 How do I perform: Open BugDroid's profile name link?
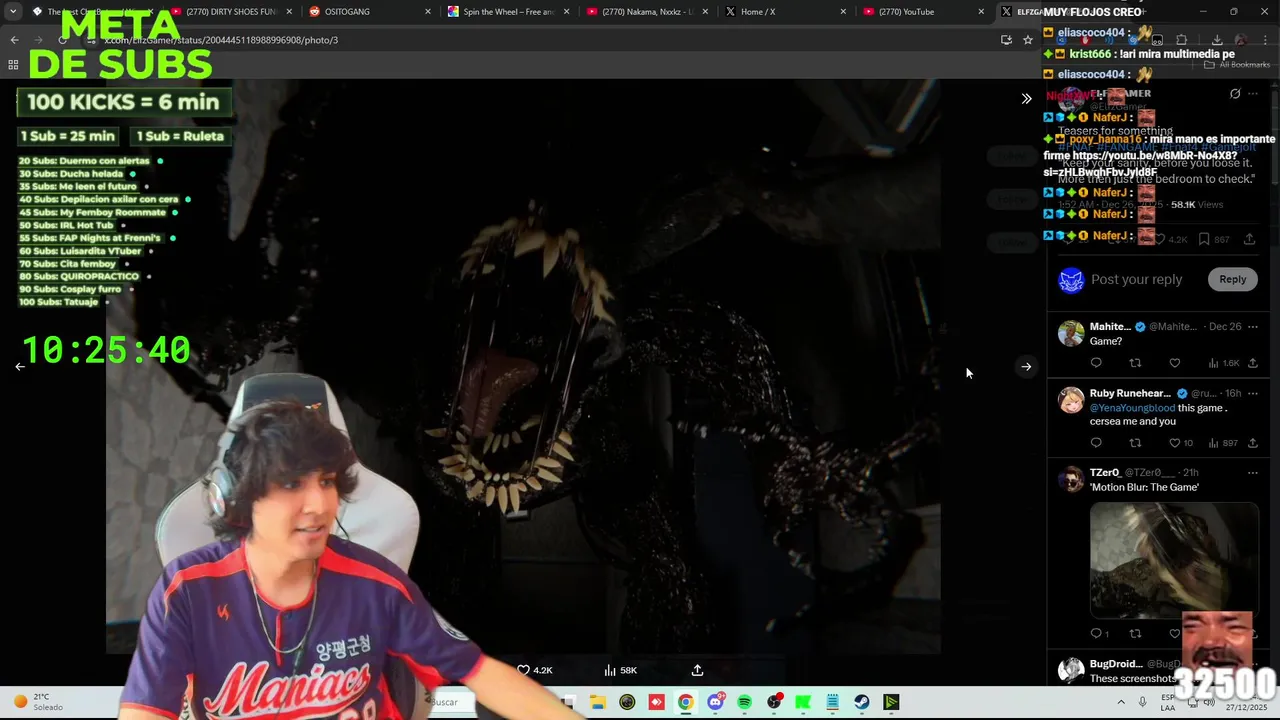pos(1115,664)
